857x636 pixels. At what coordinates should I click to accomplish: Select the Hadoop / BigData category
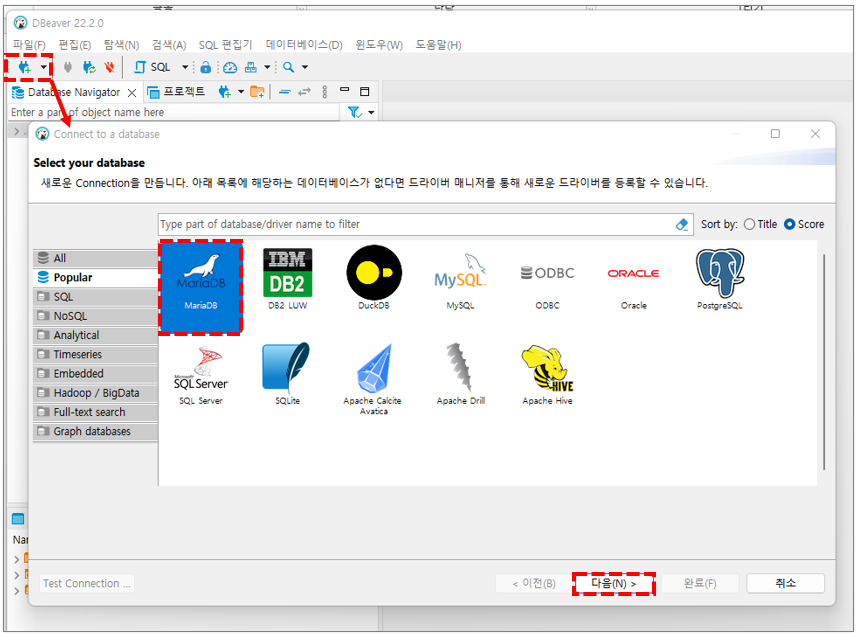pos(96,393)
